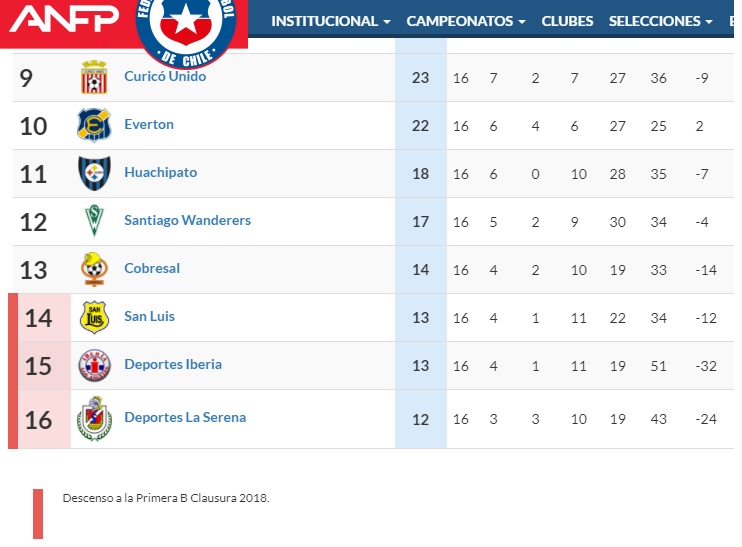Click the Curicó Unido team crest
Viewport: 742px width, 547px height.
94,77
